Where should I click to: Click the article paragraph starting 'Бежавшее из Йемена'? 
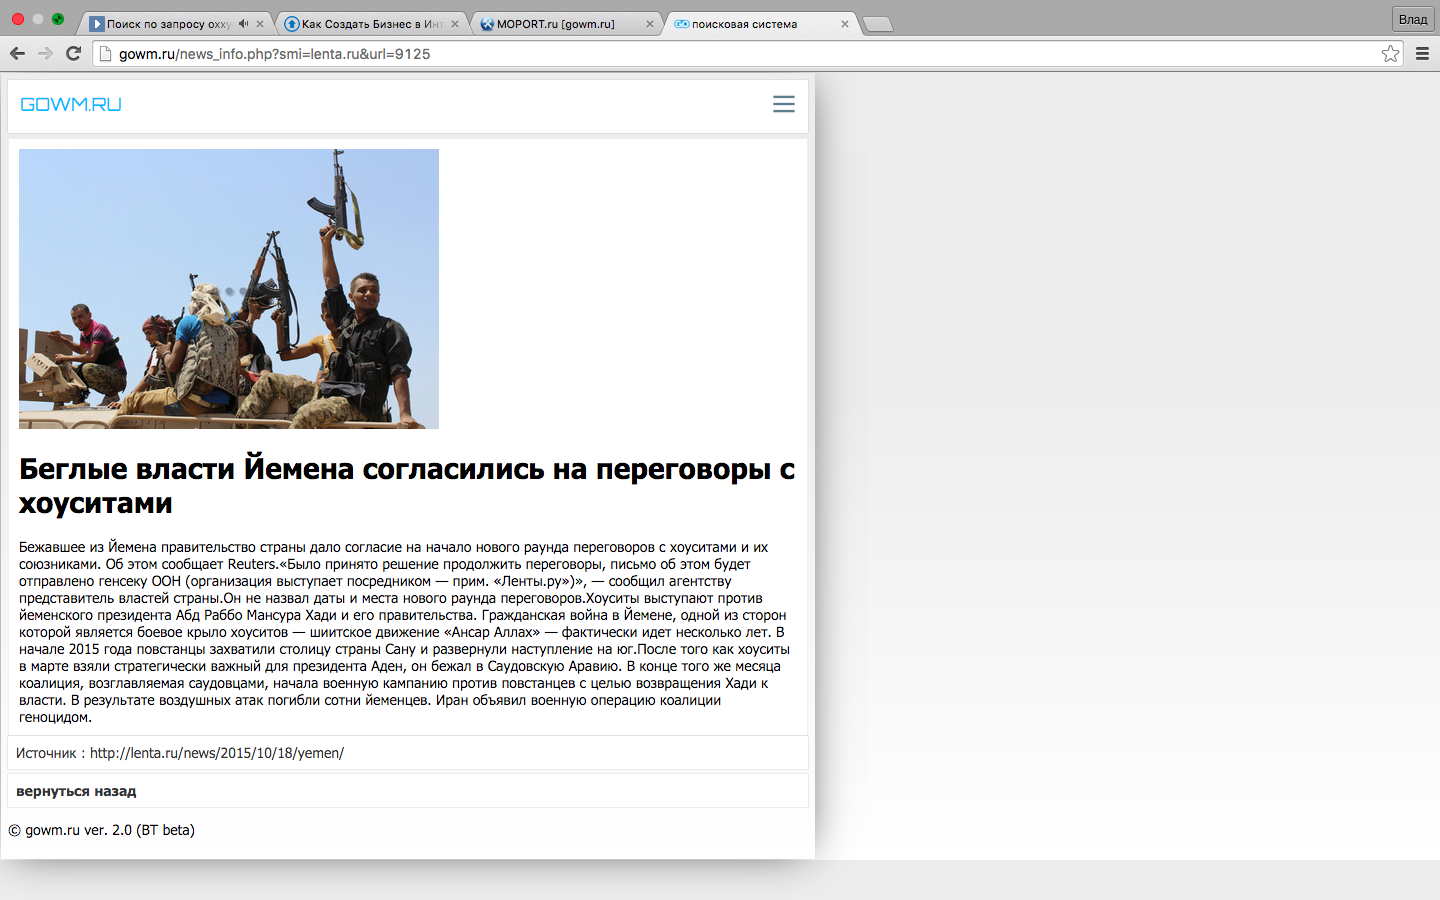click(405, 632)
